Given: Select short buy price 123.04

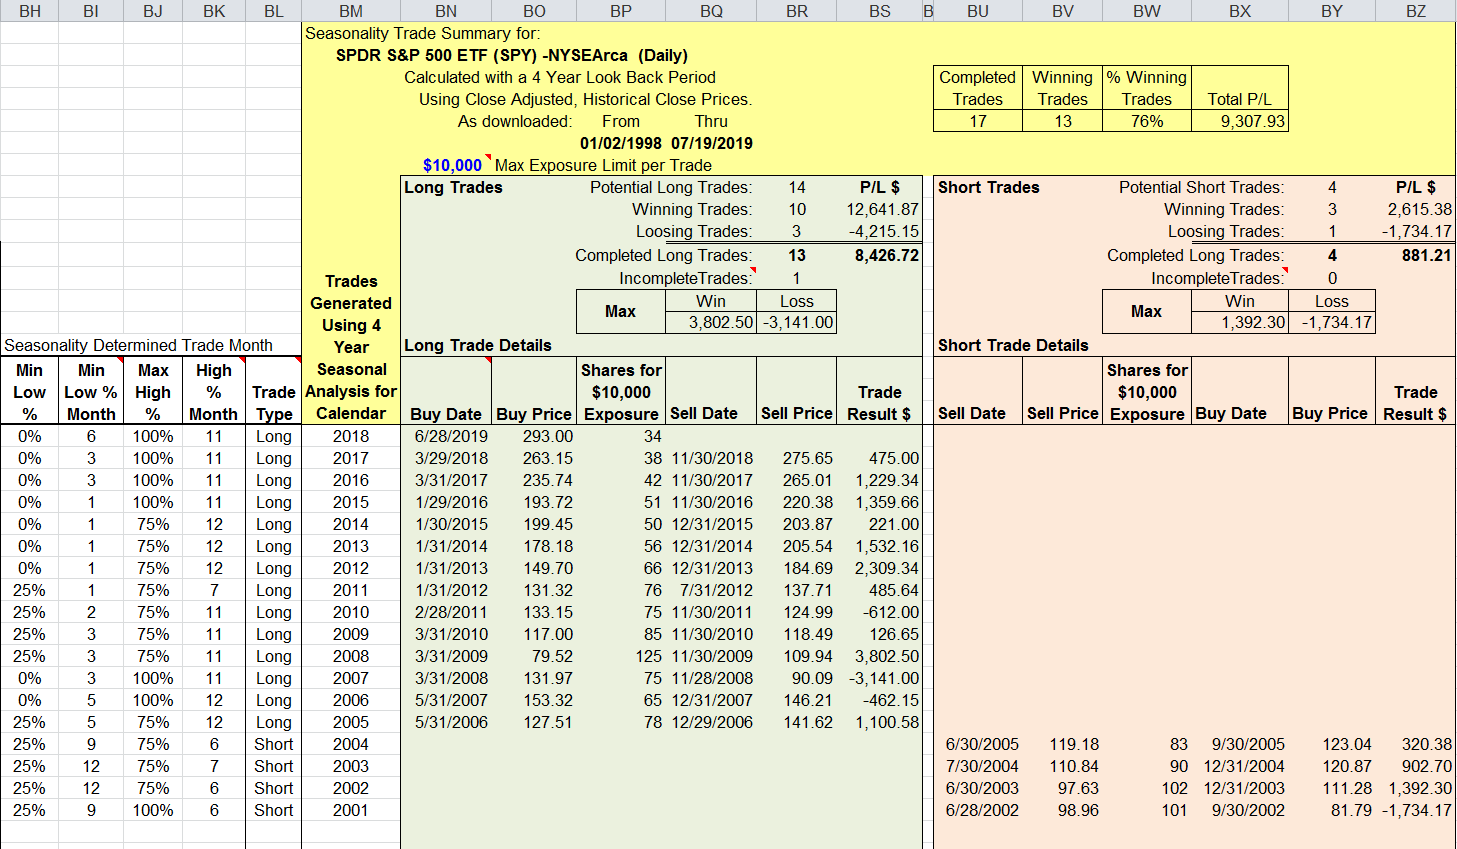Looking at the screenshot, I should [1347, 744].
